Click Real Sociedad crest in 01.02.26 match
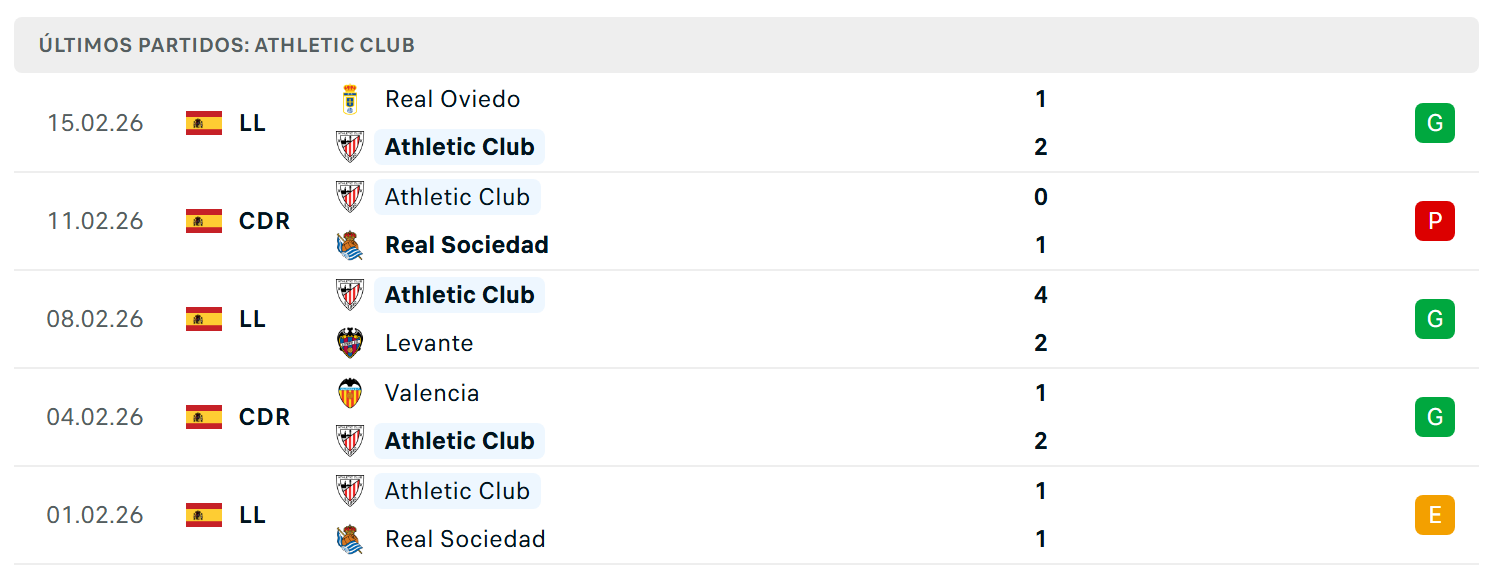 pyautogui.click(x=350, y=539)
